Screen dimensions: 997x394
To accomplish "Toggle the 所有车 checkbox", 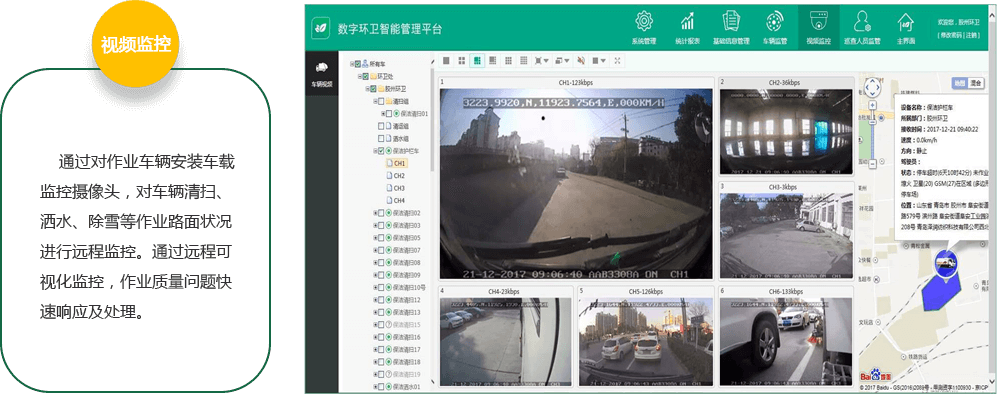I will (x=358, y=64).
